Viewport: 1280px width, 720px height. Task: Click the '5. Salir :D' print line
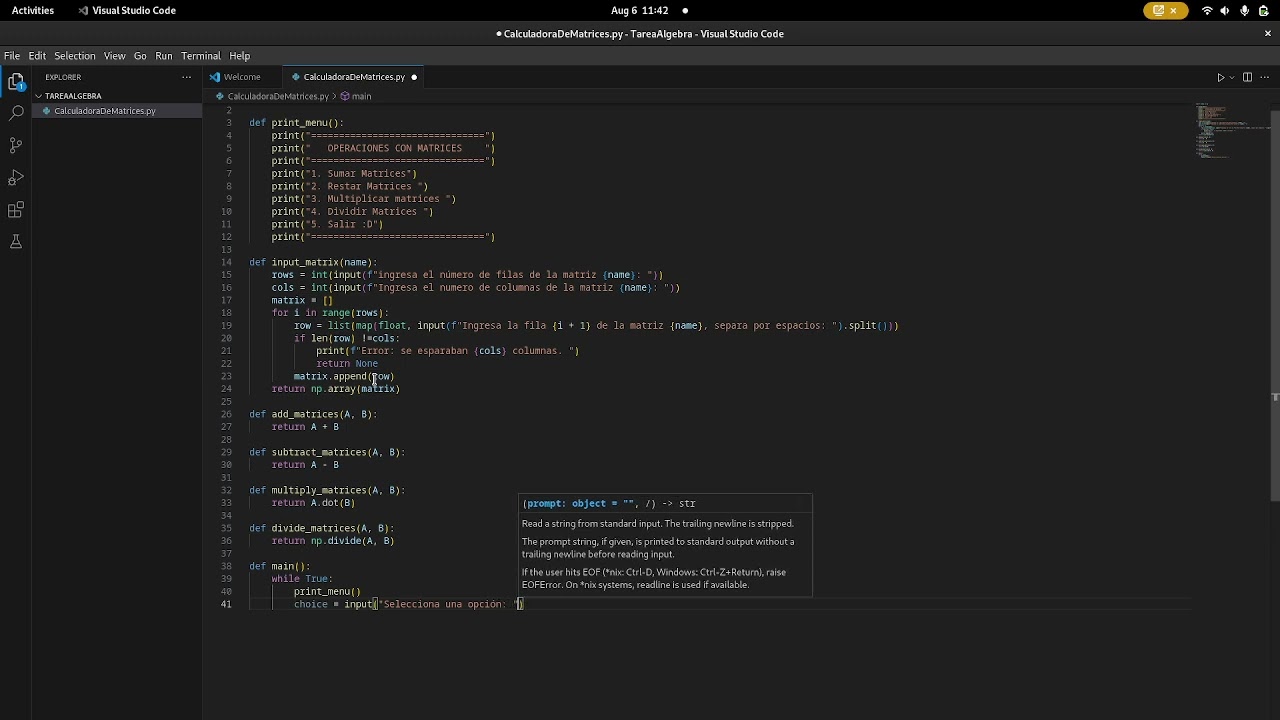[327, 224]
